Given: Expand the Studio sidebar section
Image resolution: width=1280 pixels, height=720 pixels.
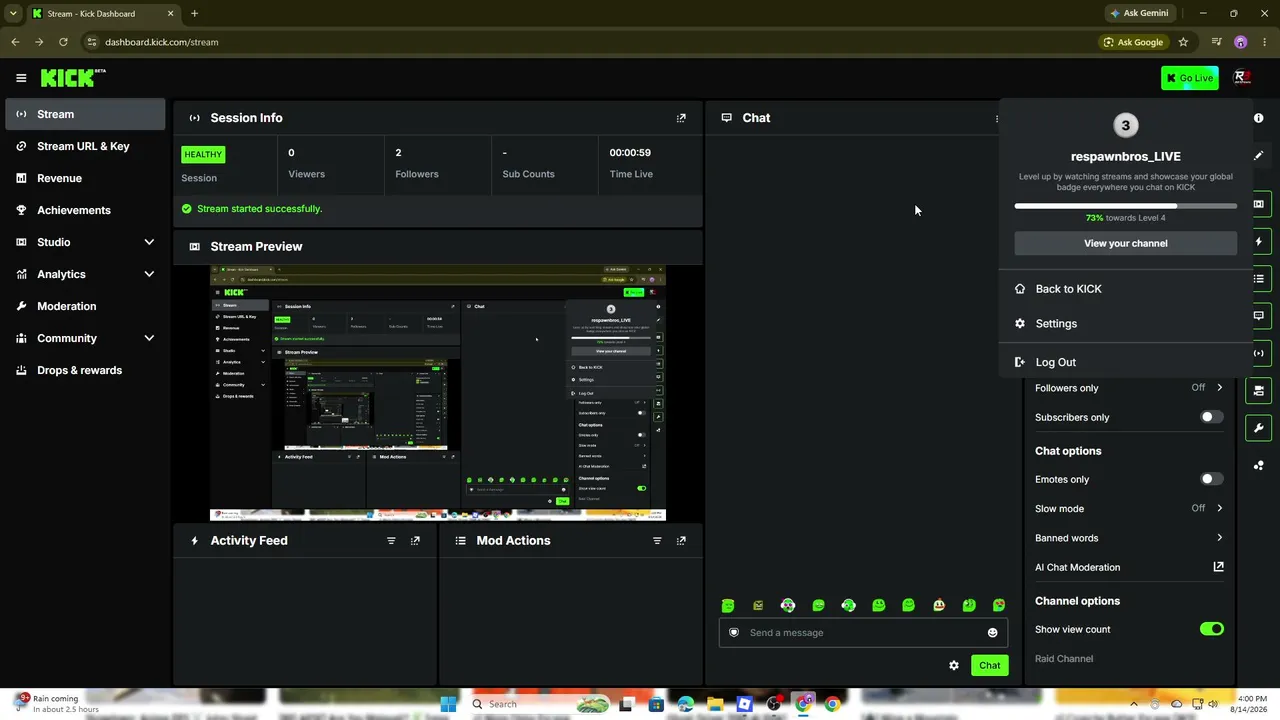Looking at the screenshot, I should click(x=149, y=242).
